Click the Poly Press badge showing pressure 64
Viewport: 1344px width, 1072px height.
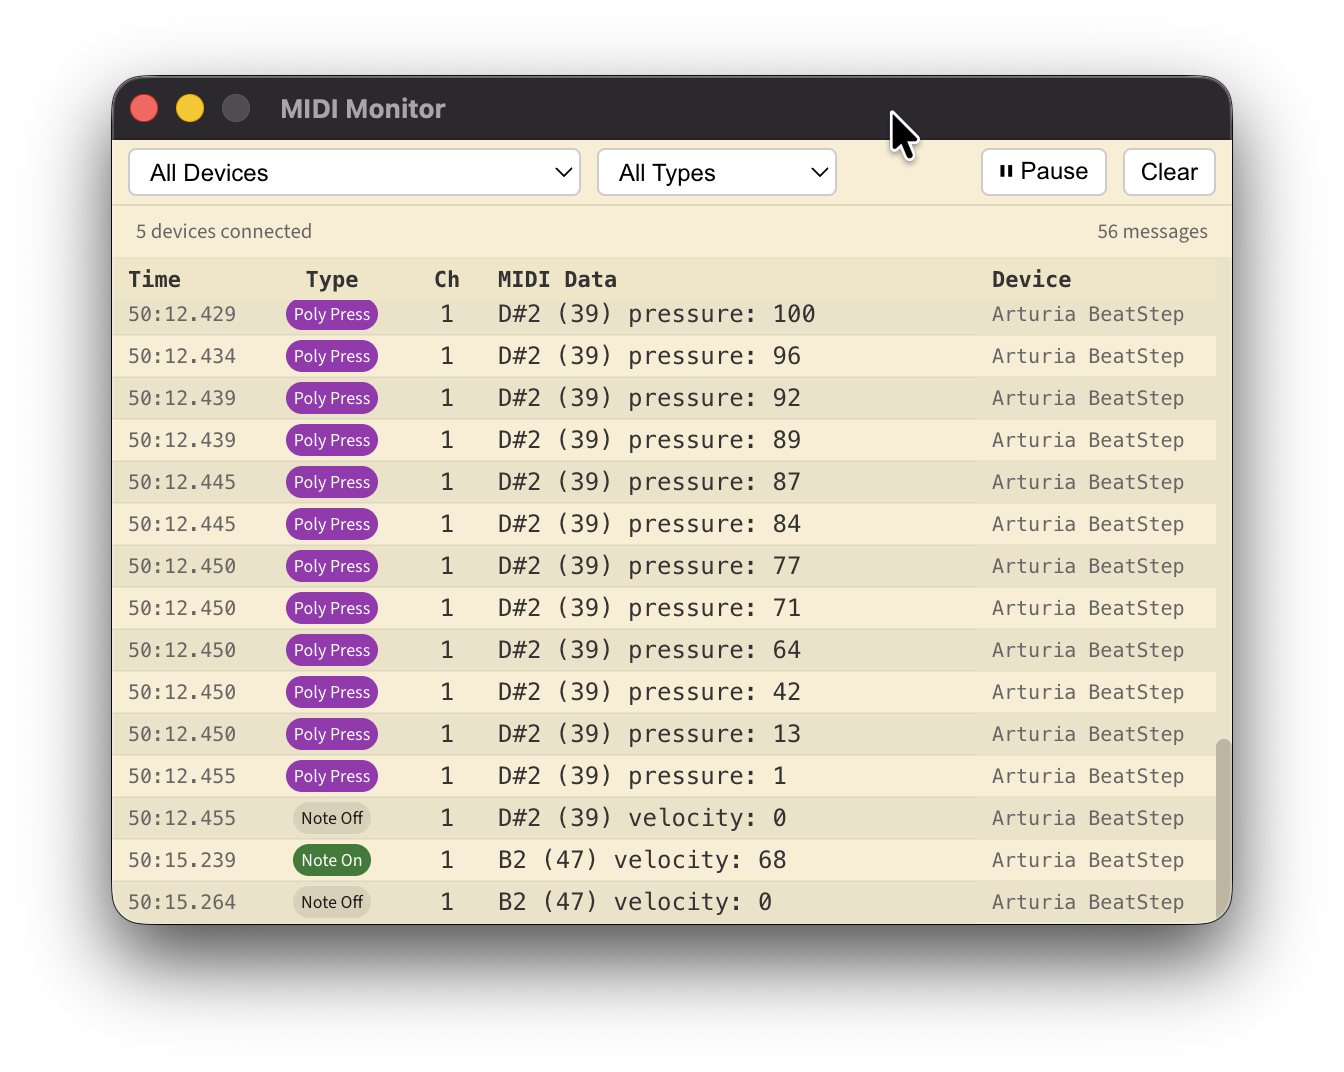click(331, 649)
